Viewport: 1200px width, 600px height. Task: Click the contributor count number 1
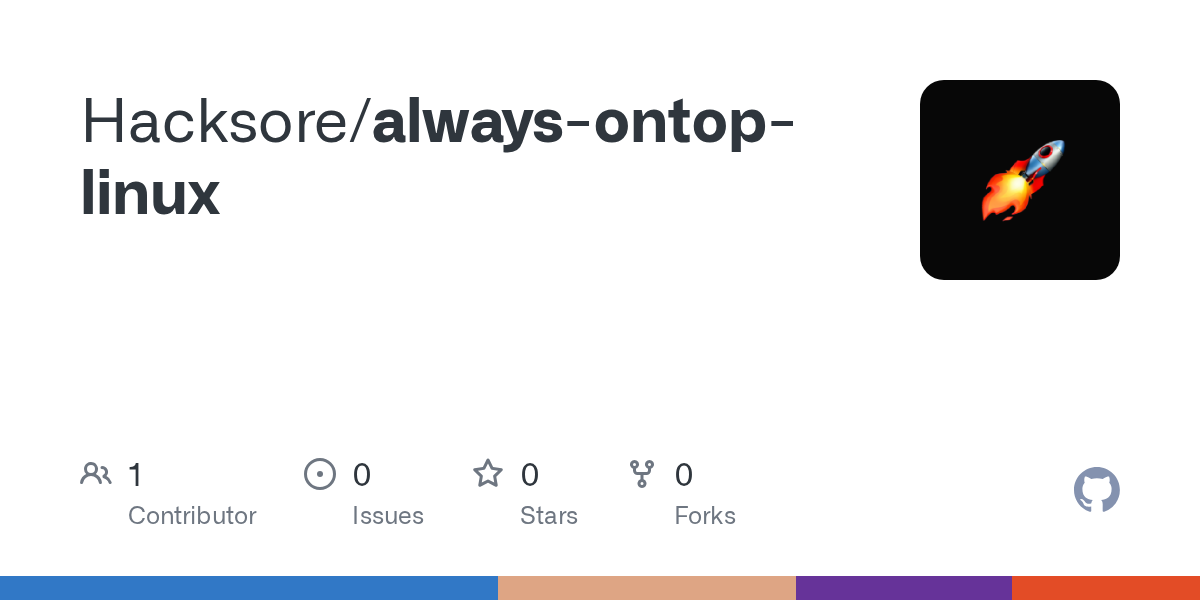[136, 474]
